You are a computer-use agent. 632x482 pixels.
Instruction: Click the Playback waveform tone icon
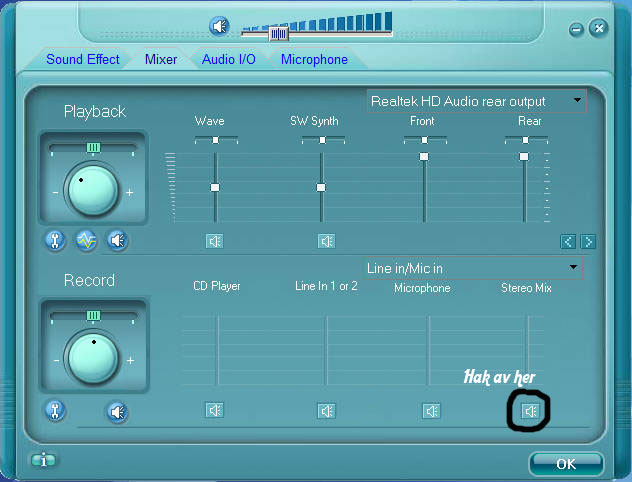click(x=86, y=241)
